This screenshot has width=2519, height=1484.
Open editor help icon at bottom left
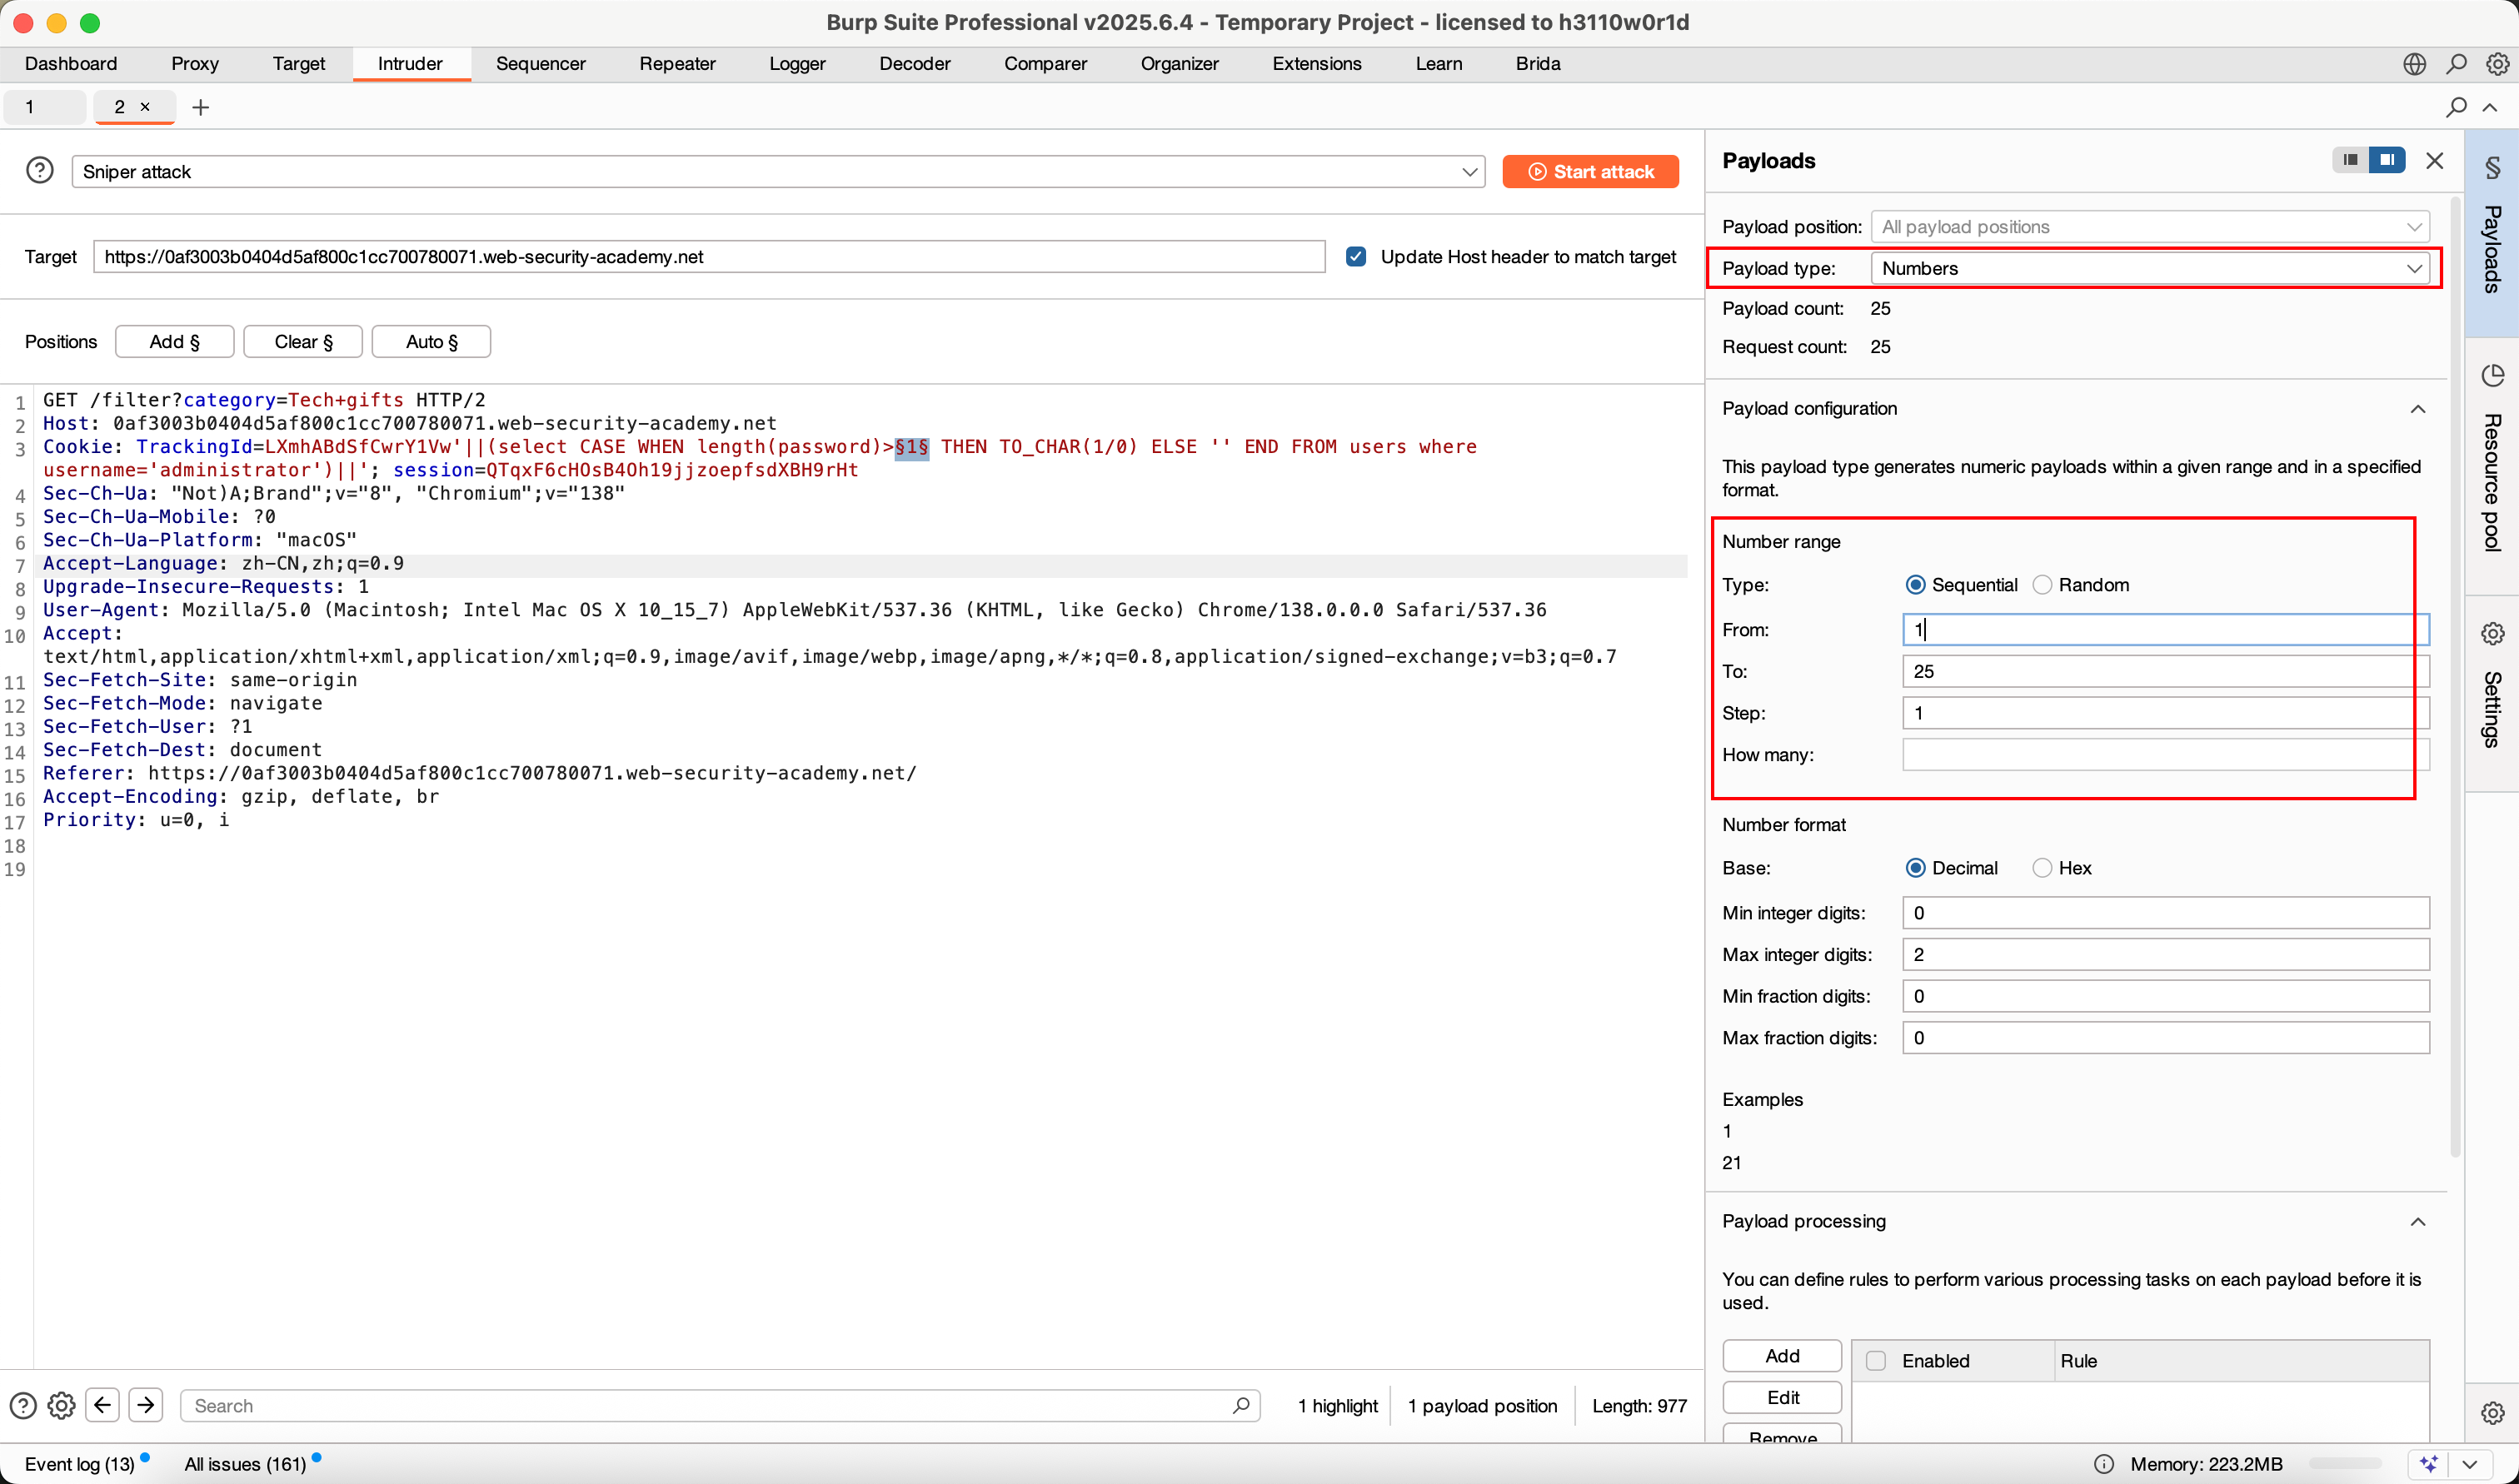[x=23, y=1405]
